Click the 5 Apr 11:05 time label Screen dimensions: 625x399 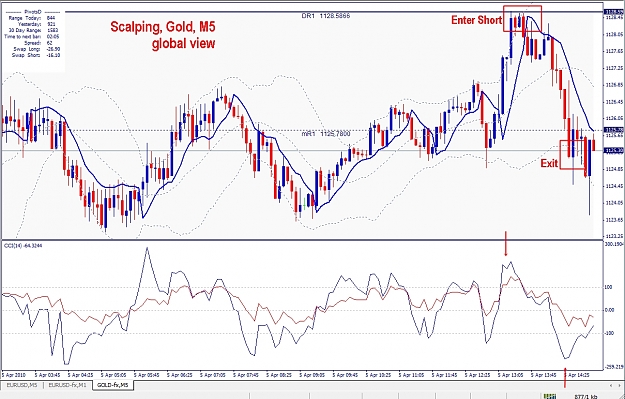point(411,375)
